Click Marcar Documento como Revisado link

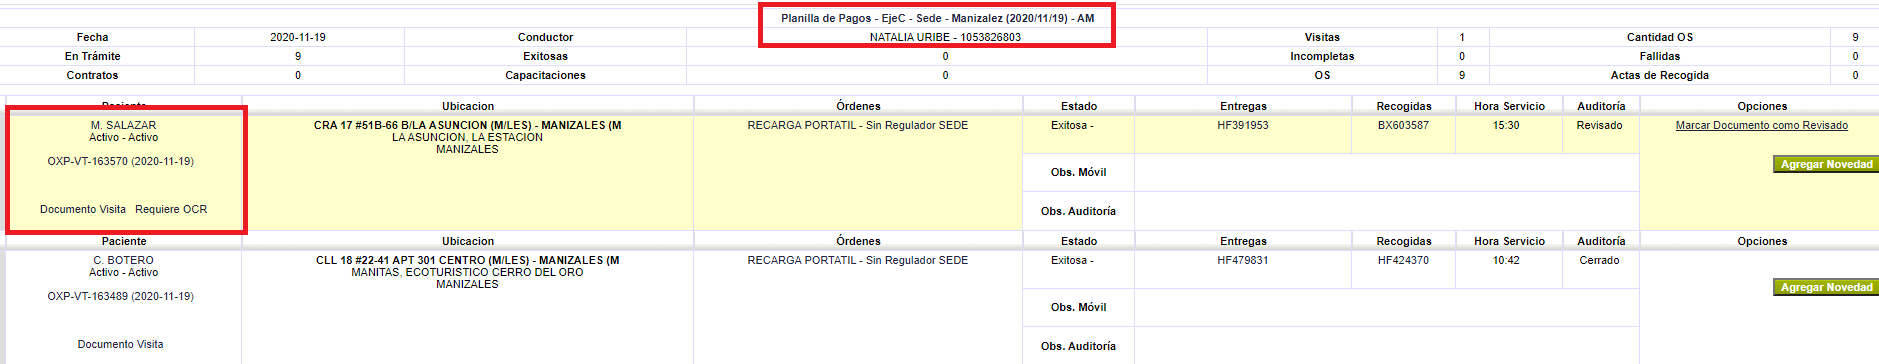pyautogui.click(x=1761, y=126)
